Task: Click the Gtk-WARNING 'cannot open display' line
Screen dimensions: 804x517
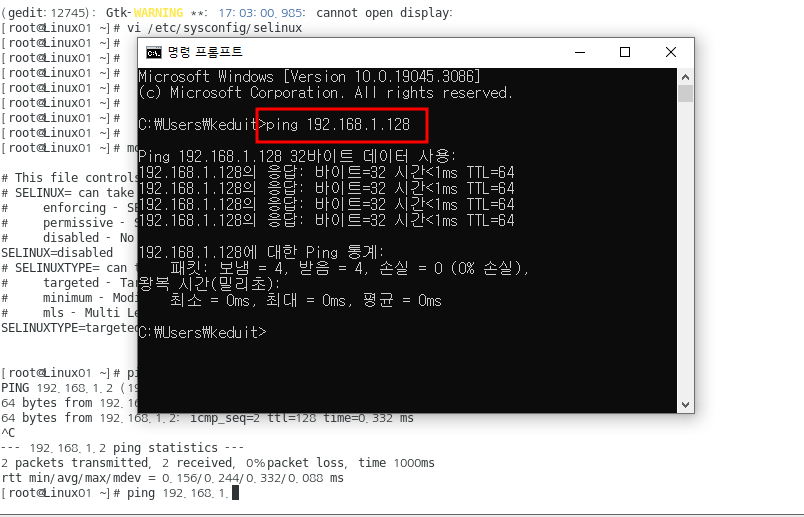Action: 227,13
